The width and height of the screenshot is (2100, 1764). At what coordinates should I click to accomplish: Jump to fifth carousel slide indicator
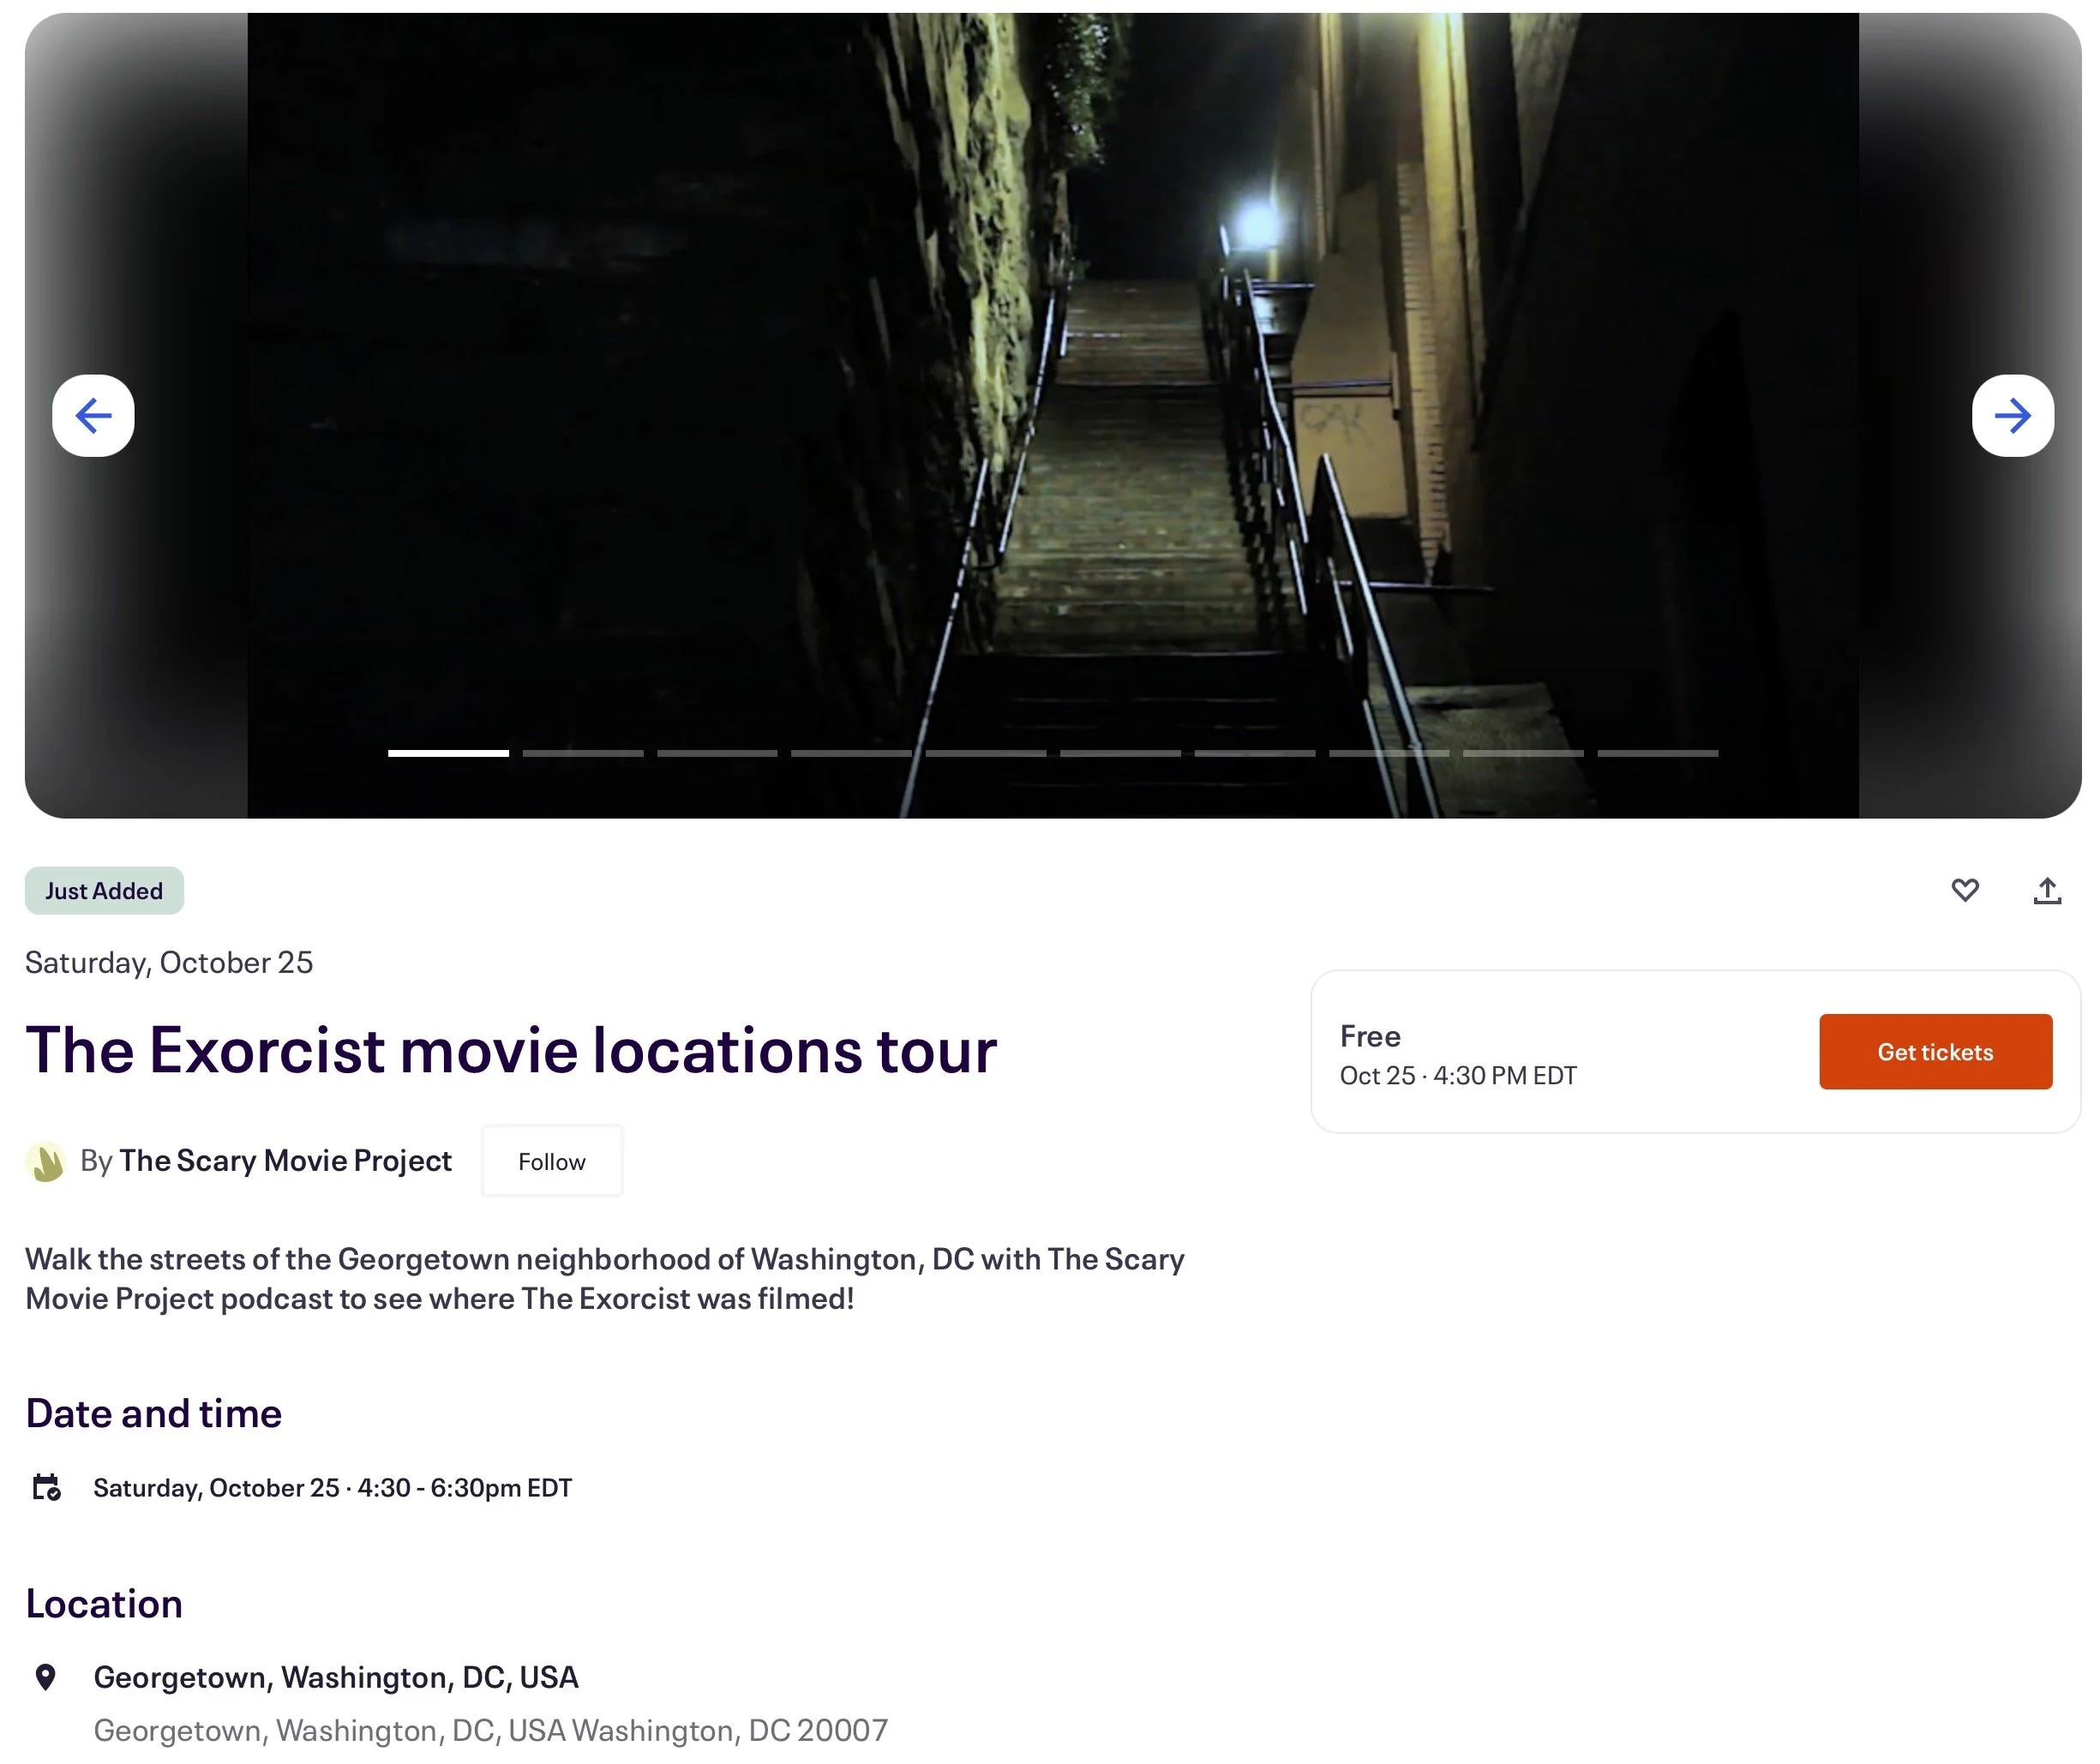pyautogui.click(x=985, y=753)
